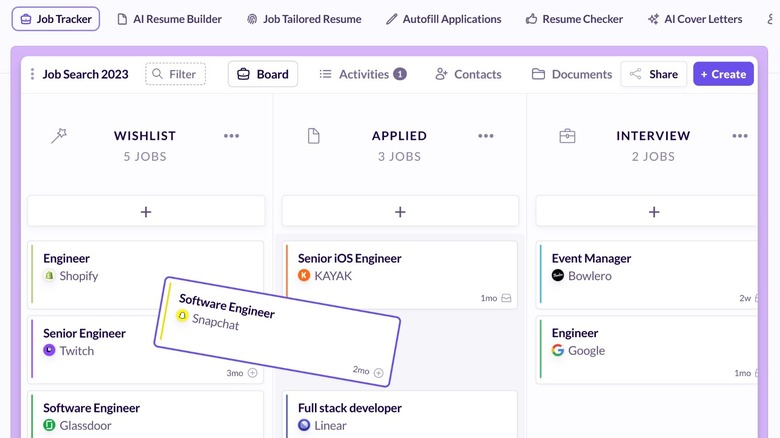Click the Shopify logo on Engineer card

tap(49, 276)
